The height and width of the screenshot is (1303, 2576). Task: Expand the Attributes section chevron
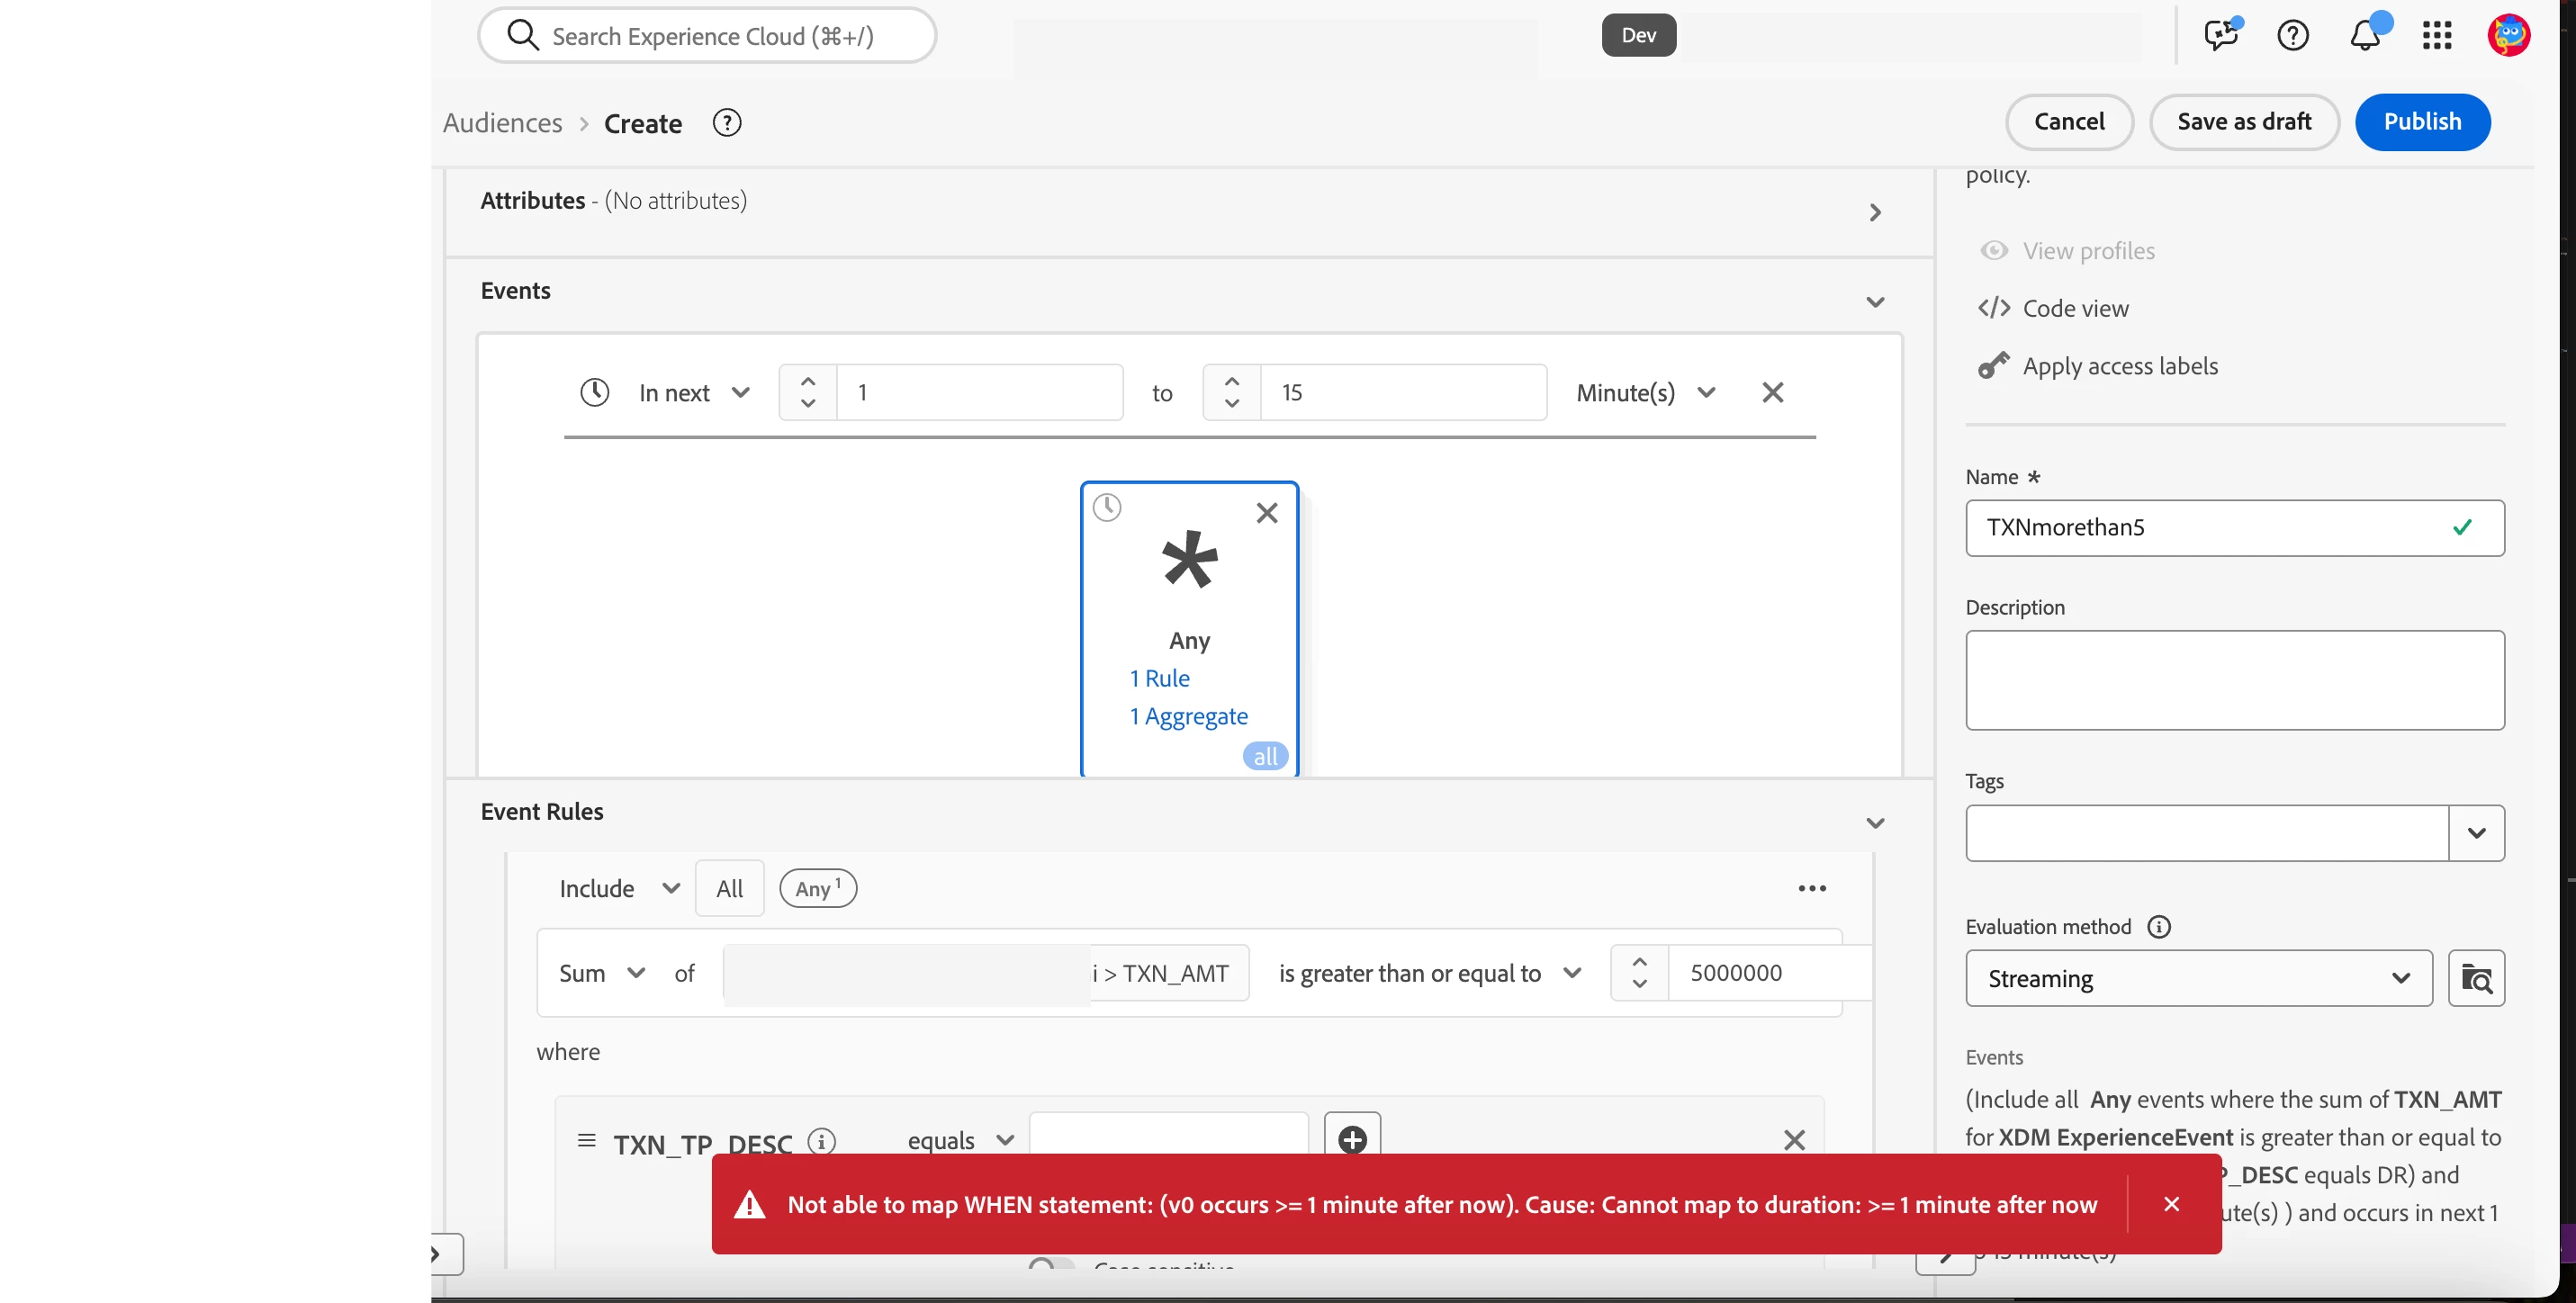(x=1875, y=213)
